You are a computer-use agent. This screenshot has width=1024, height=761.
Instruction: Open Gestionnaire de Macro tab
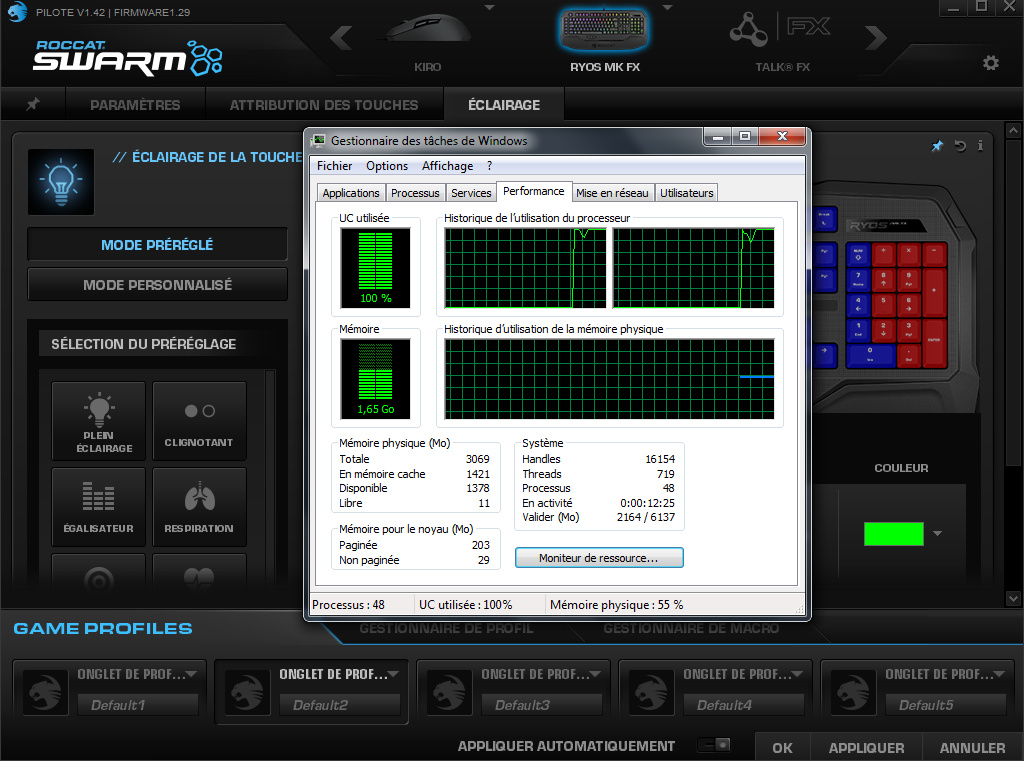(691, 628)
